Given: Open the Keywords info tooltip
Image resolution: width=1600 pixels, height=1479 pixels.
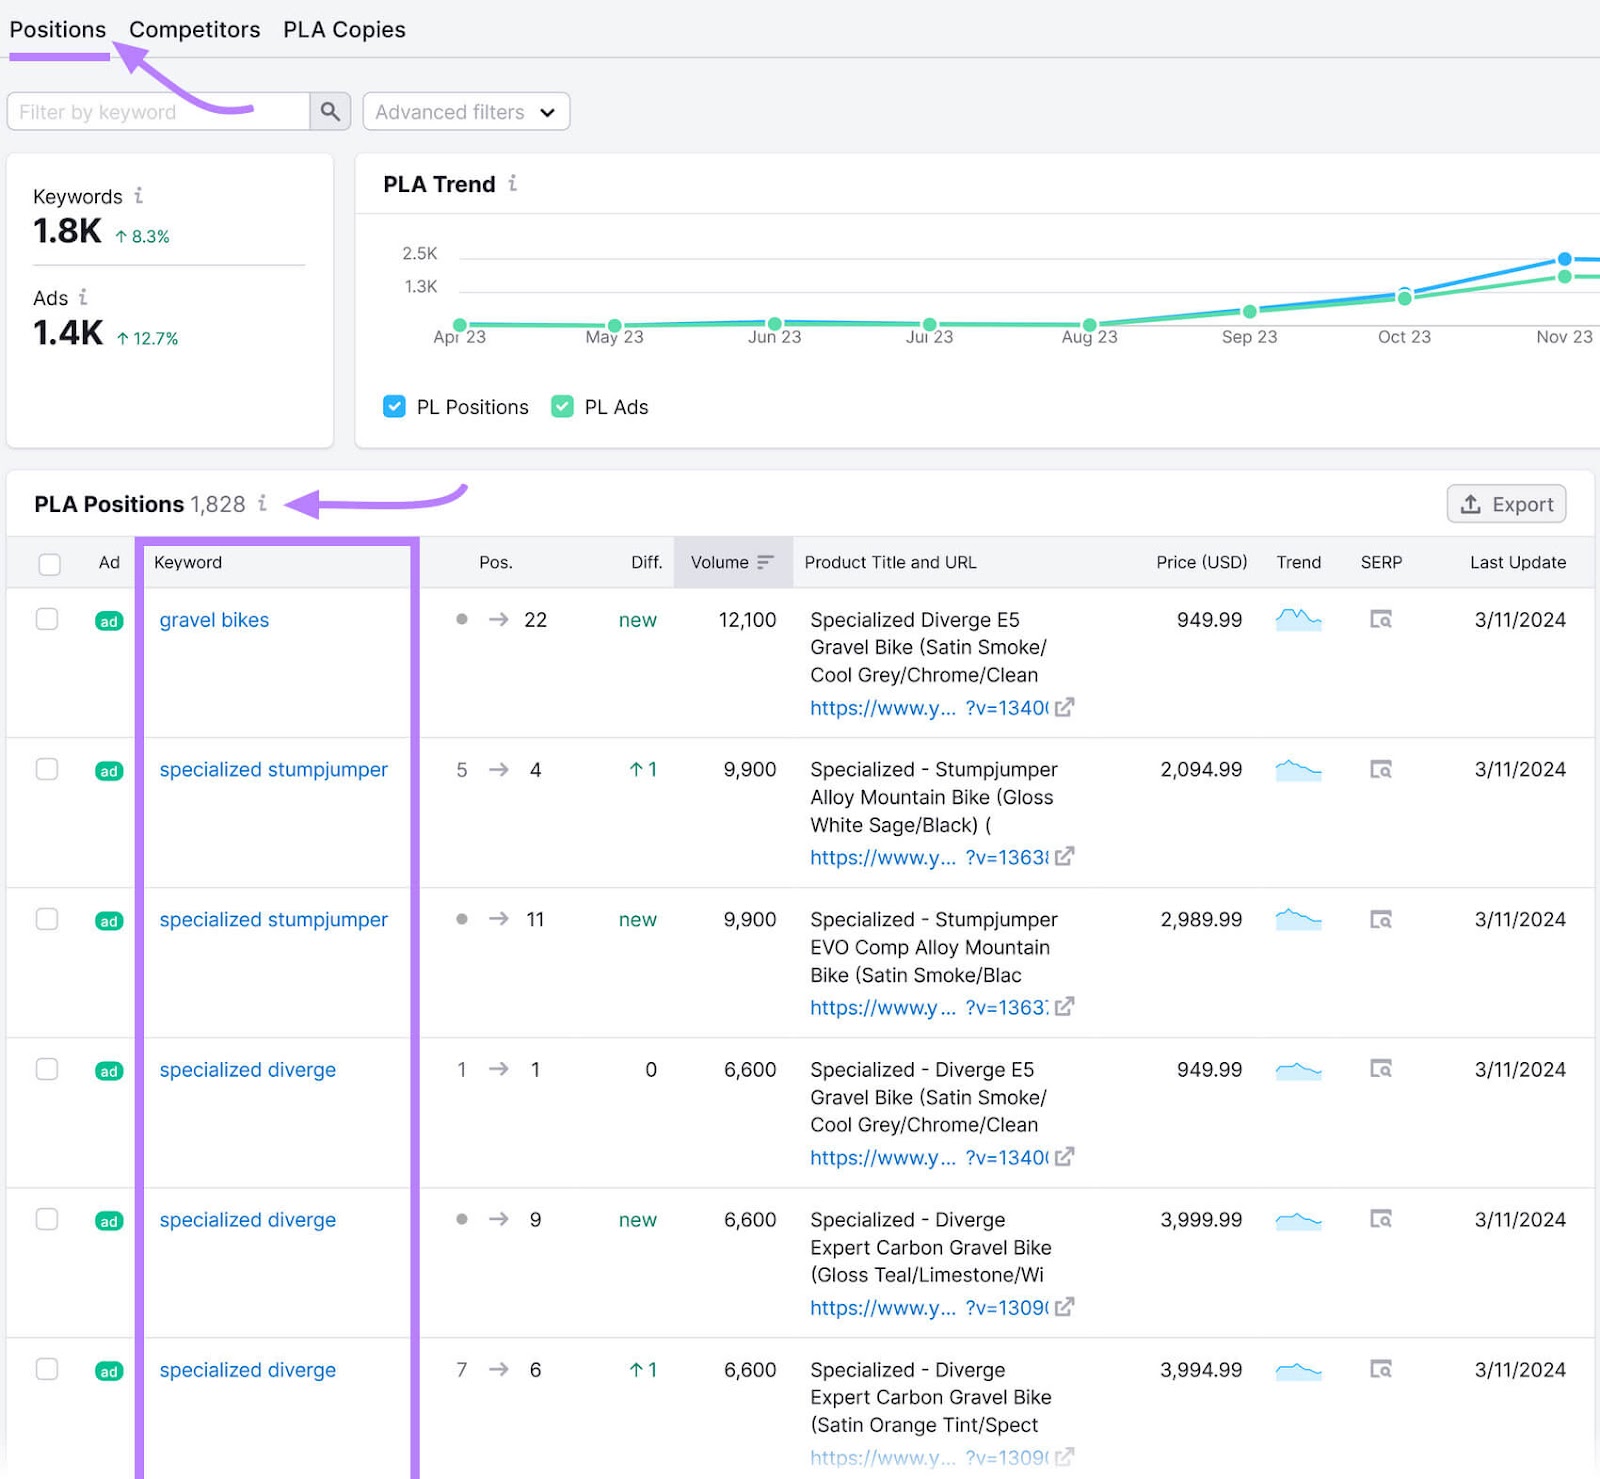Looking at the screenshot, I should (140, 196).
